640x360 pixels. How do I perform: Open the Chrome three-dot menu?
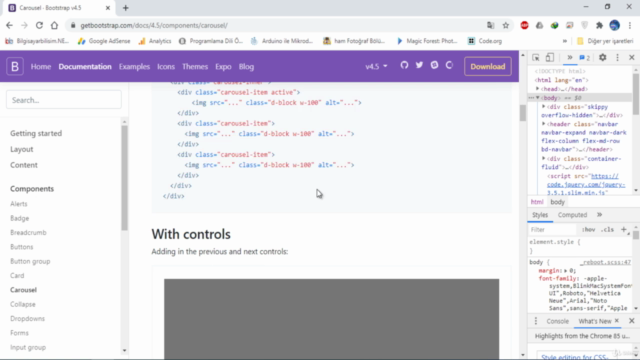click(x=630, y=25)
